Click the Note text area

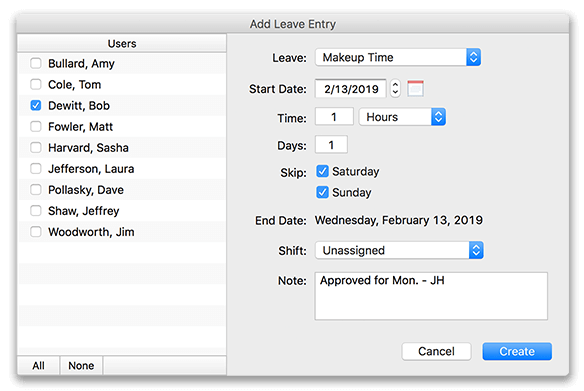431,296
